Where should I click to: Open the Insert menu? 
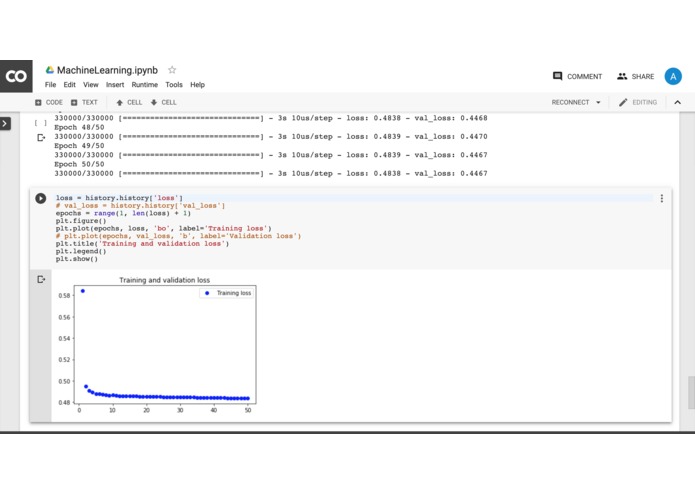(115, 85)
